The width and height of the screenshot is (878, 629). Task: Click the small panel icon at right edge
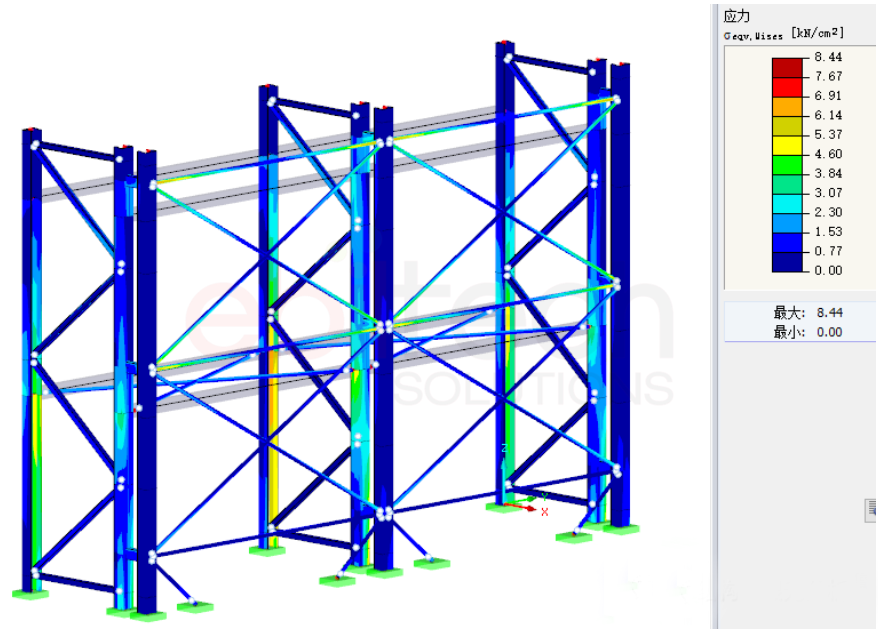pyautogui.click(x=870, y=510)
